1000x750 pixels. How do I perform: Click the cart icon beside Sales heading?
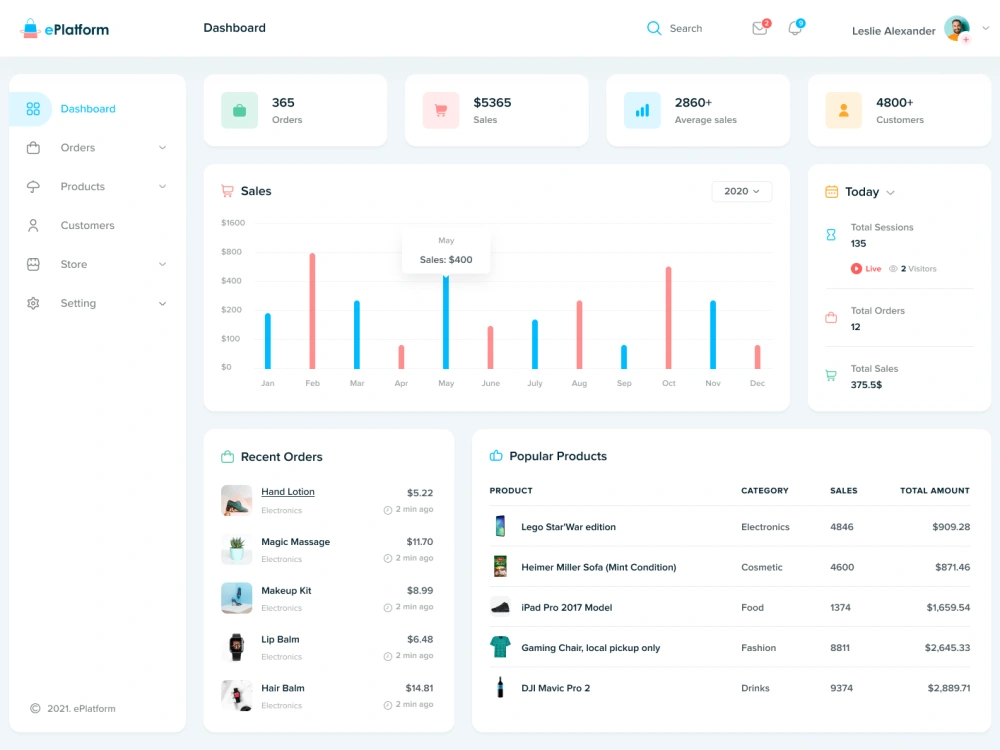coord(227,191)
